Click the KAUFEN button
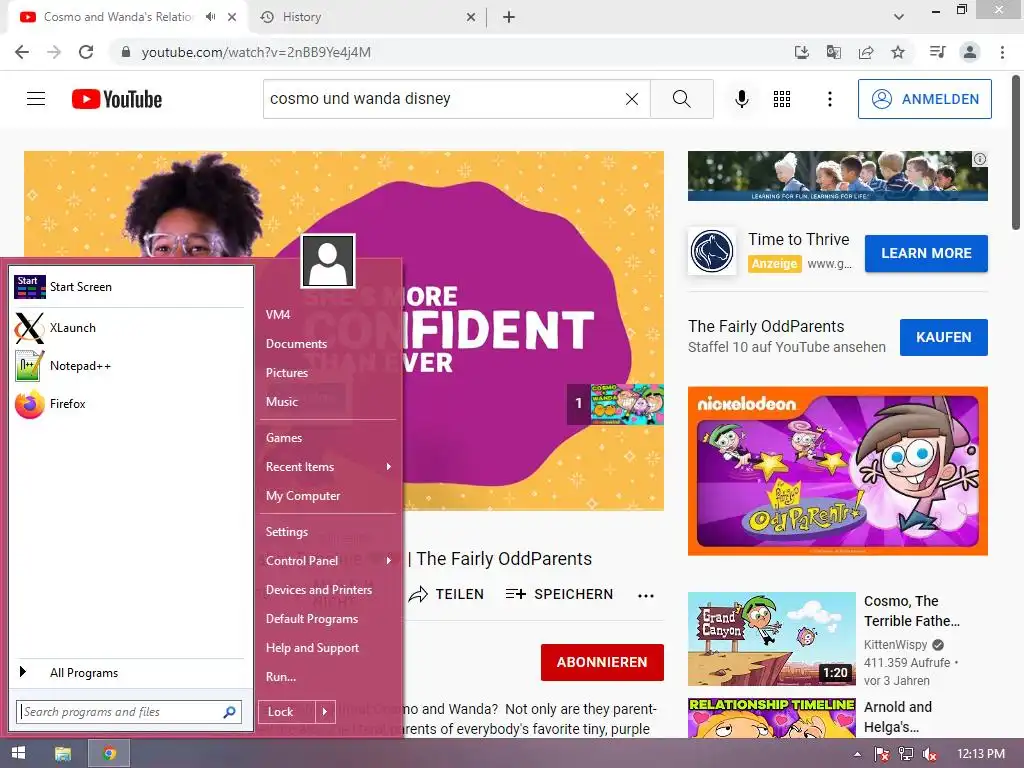The image size is (1024, 768). click(x=944, y=338)
